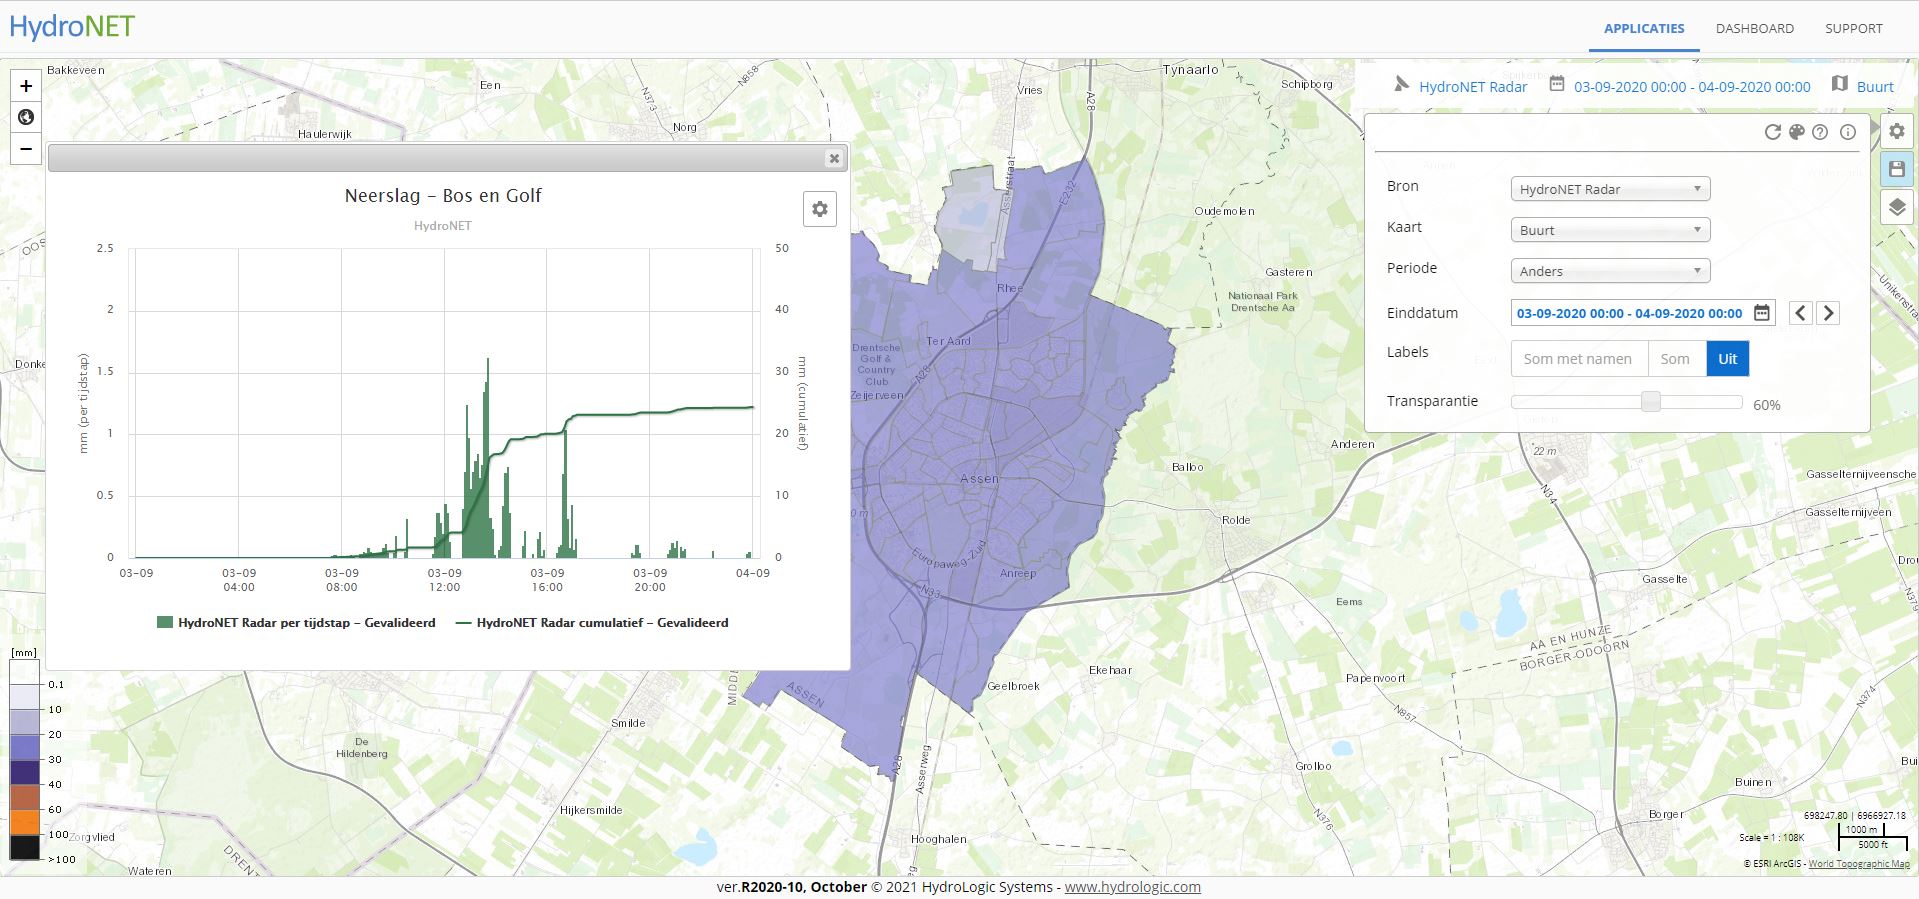Click the tallest rainfall bar in chart
The height and width of the screenshot is (899, 1919).
(487, 458)
